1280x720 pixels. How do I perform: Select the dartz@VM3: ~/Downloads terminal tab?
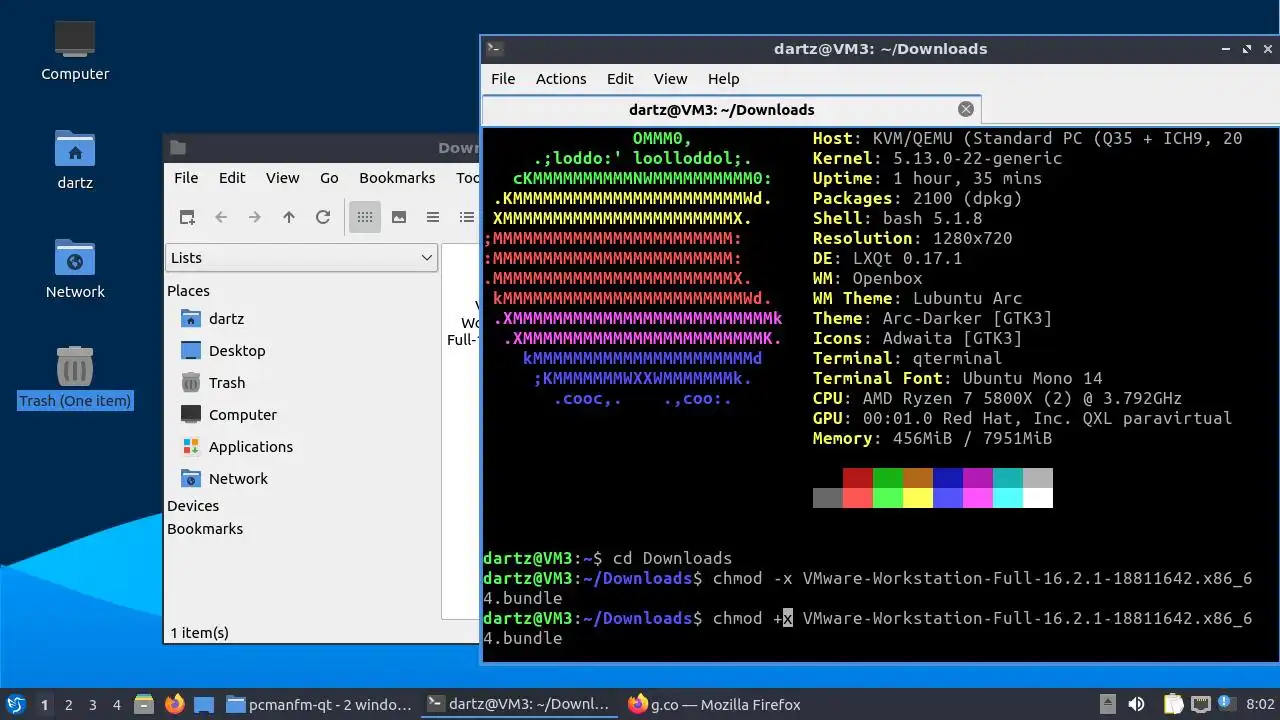[731, 110]
